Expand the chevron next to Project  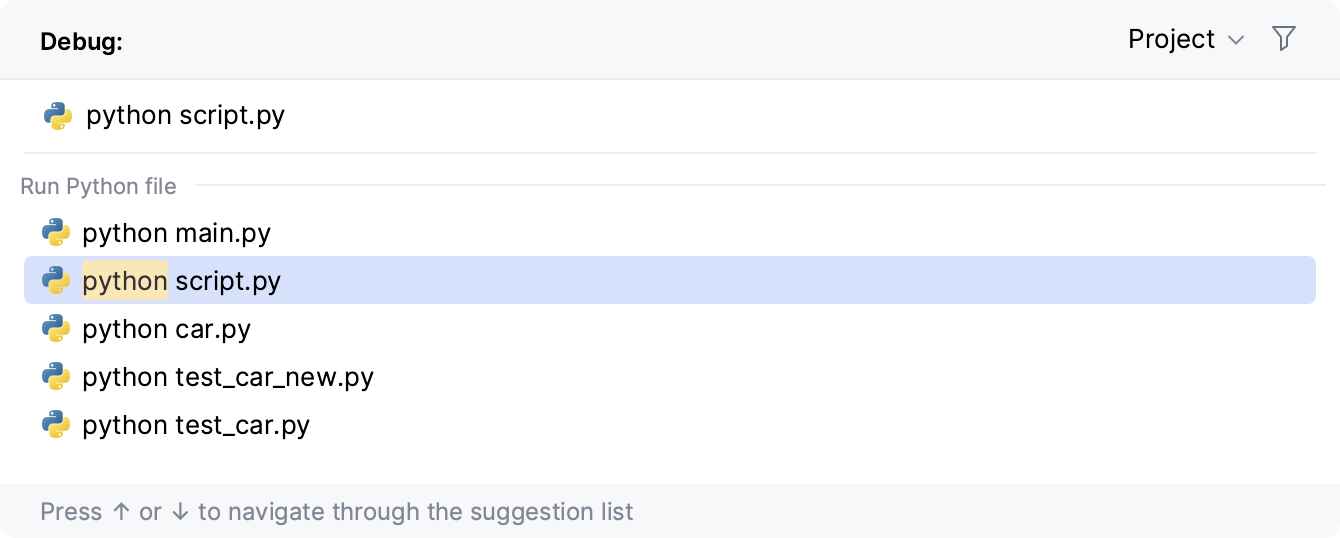point(1236,41)
